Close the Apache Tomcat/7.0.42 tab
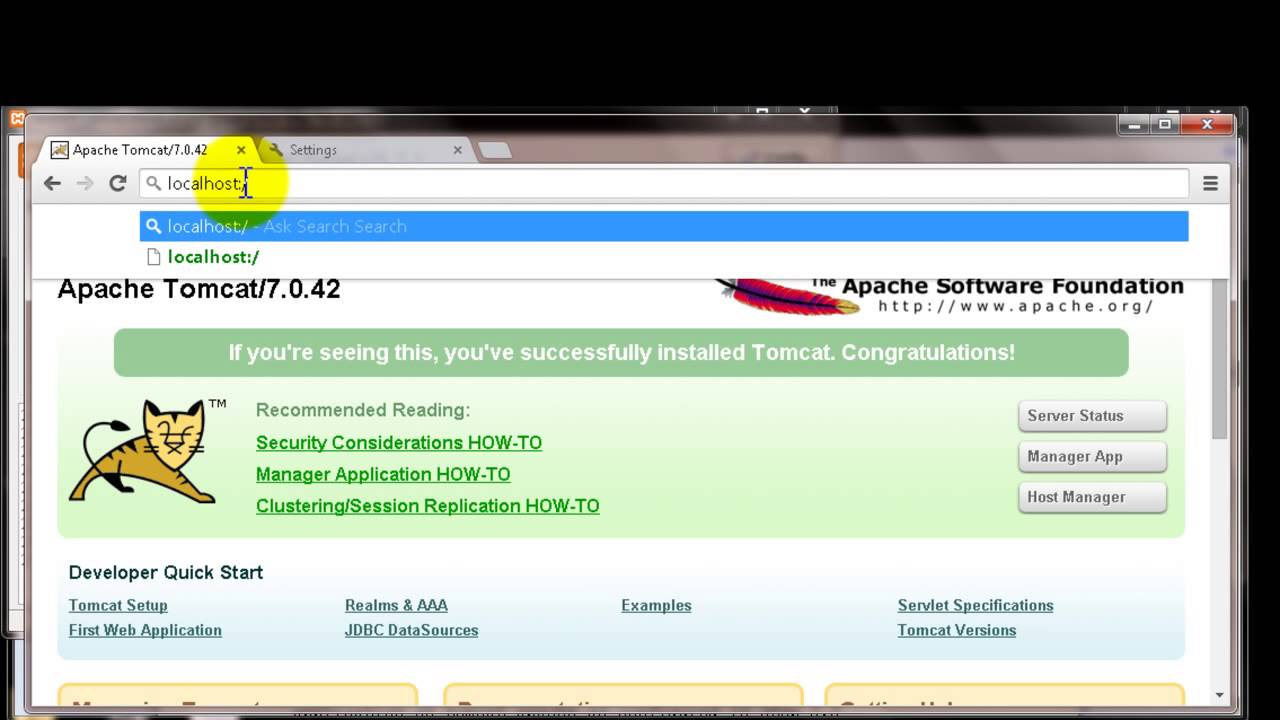The height and width of the screenshot is (720, 1280). pos(241,150)
